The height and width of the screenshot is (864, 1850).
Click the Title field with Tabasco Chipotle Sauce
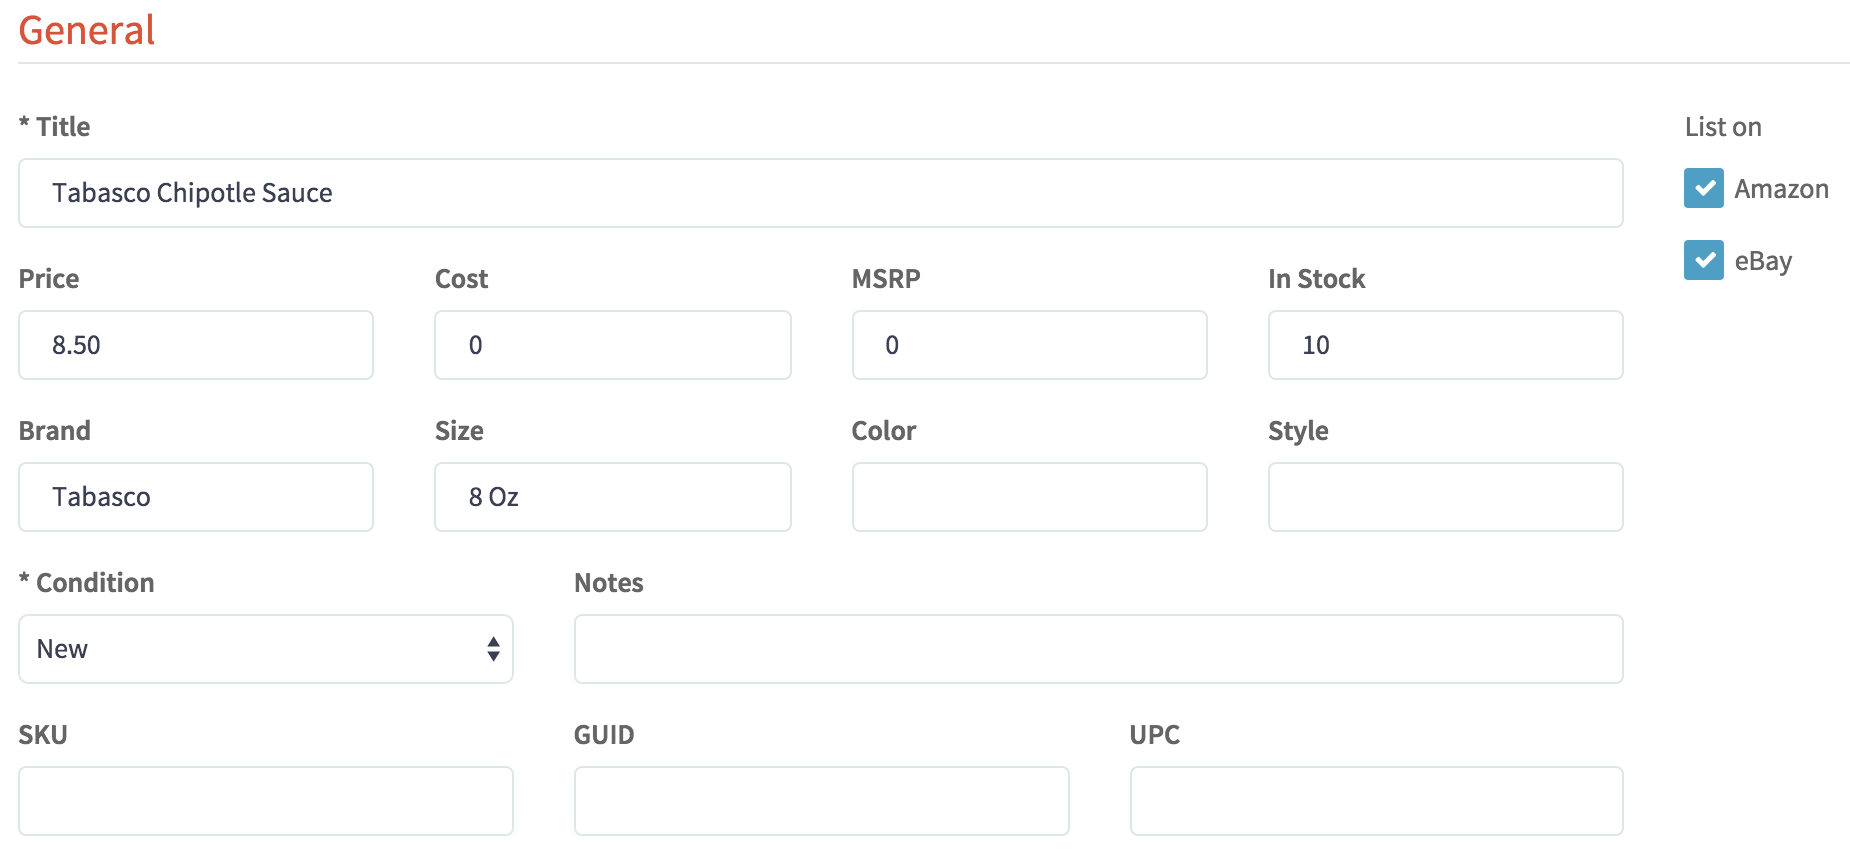[x=820, y=193]
